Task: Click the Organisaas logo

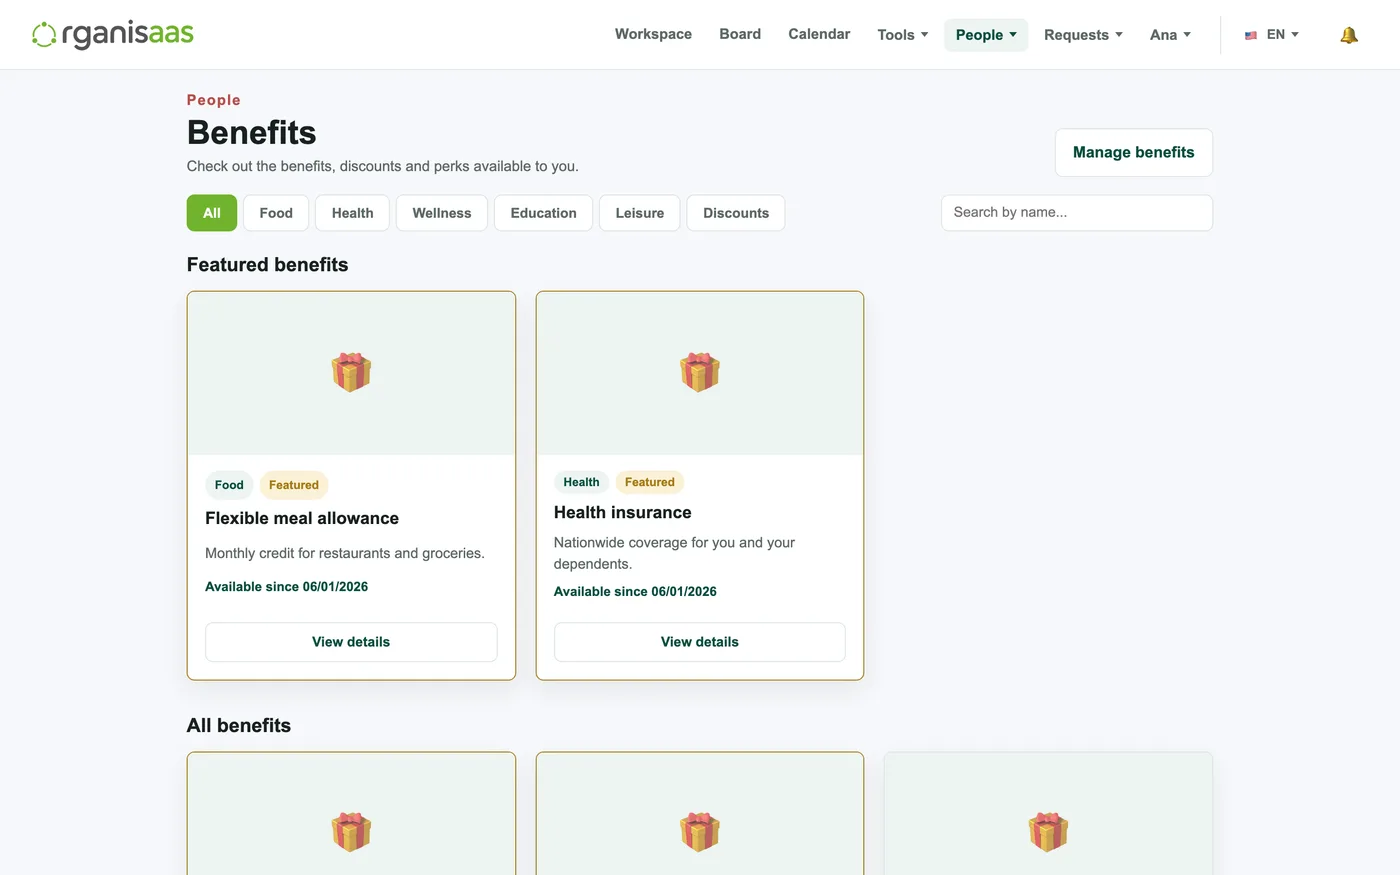Action: click(113, 34)
